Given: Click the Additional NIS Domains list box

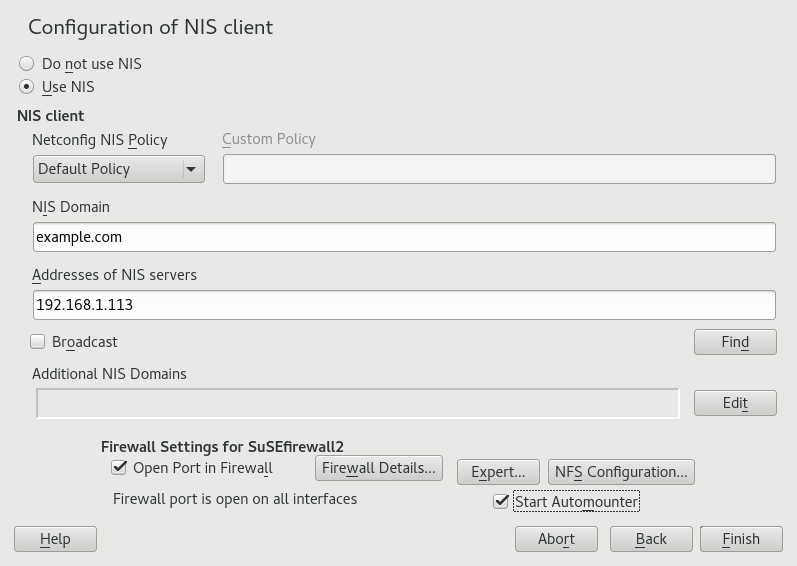Looking at the screenshot, I should (357, 403).
